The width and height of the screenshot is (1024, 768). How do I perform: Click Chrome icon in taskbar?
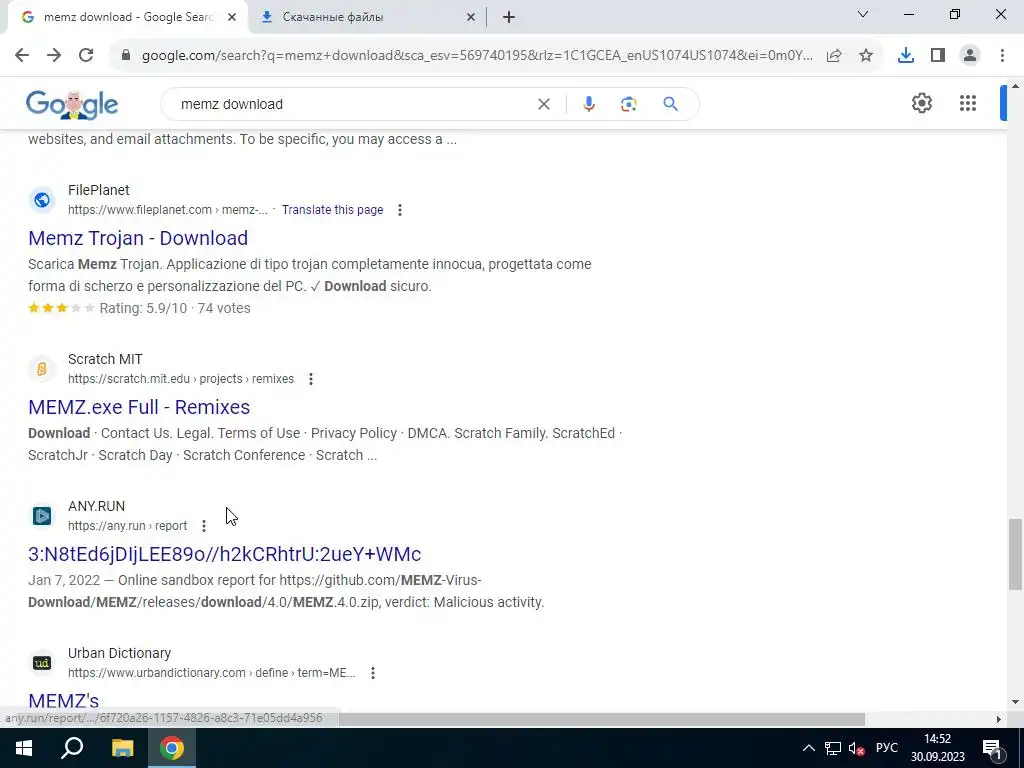pos(172,748)
